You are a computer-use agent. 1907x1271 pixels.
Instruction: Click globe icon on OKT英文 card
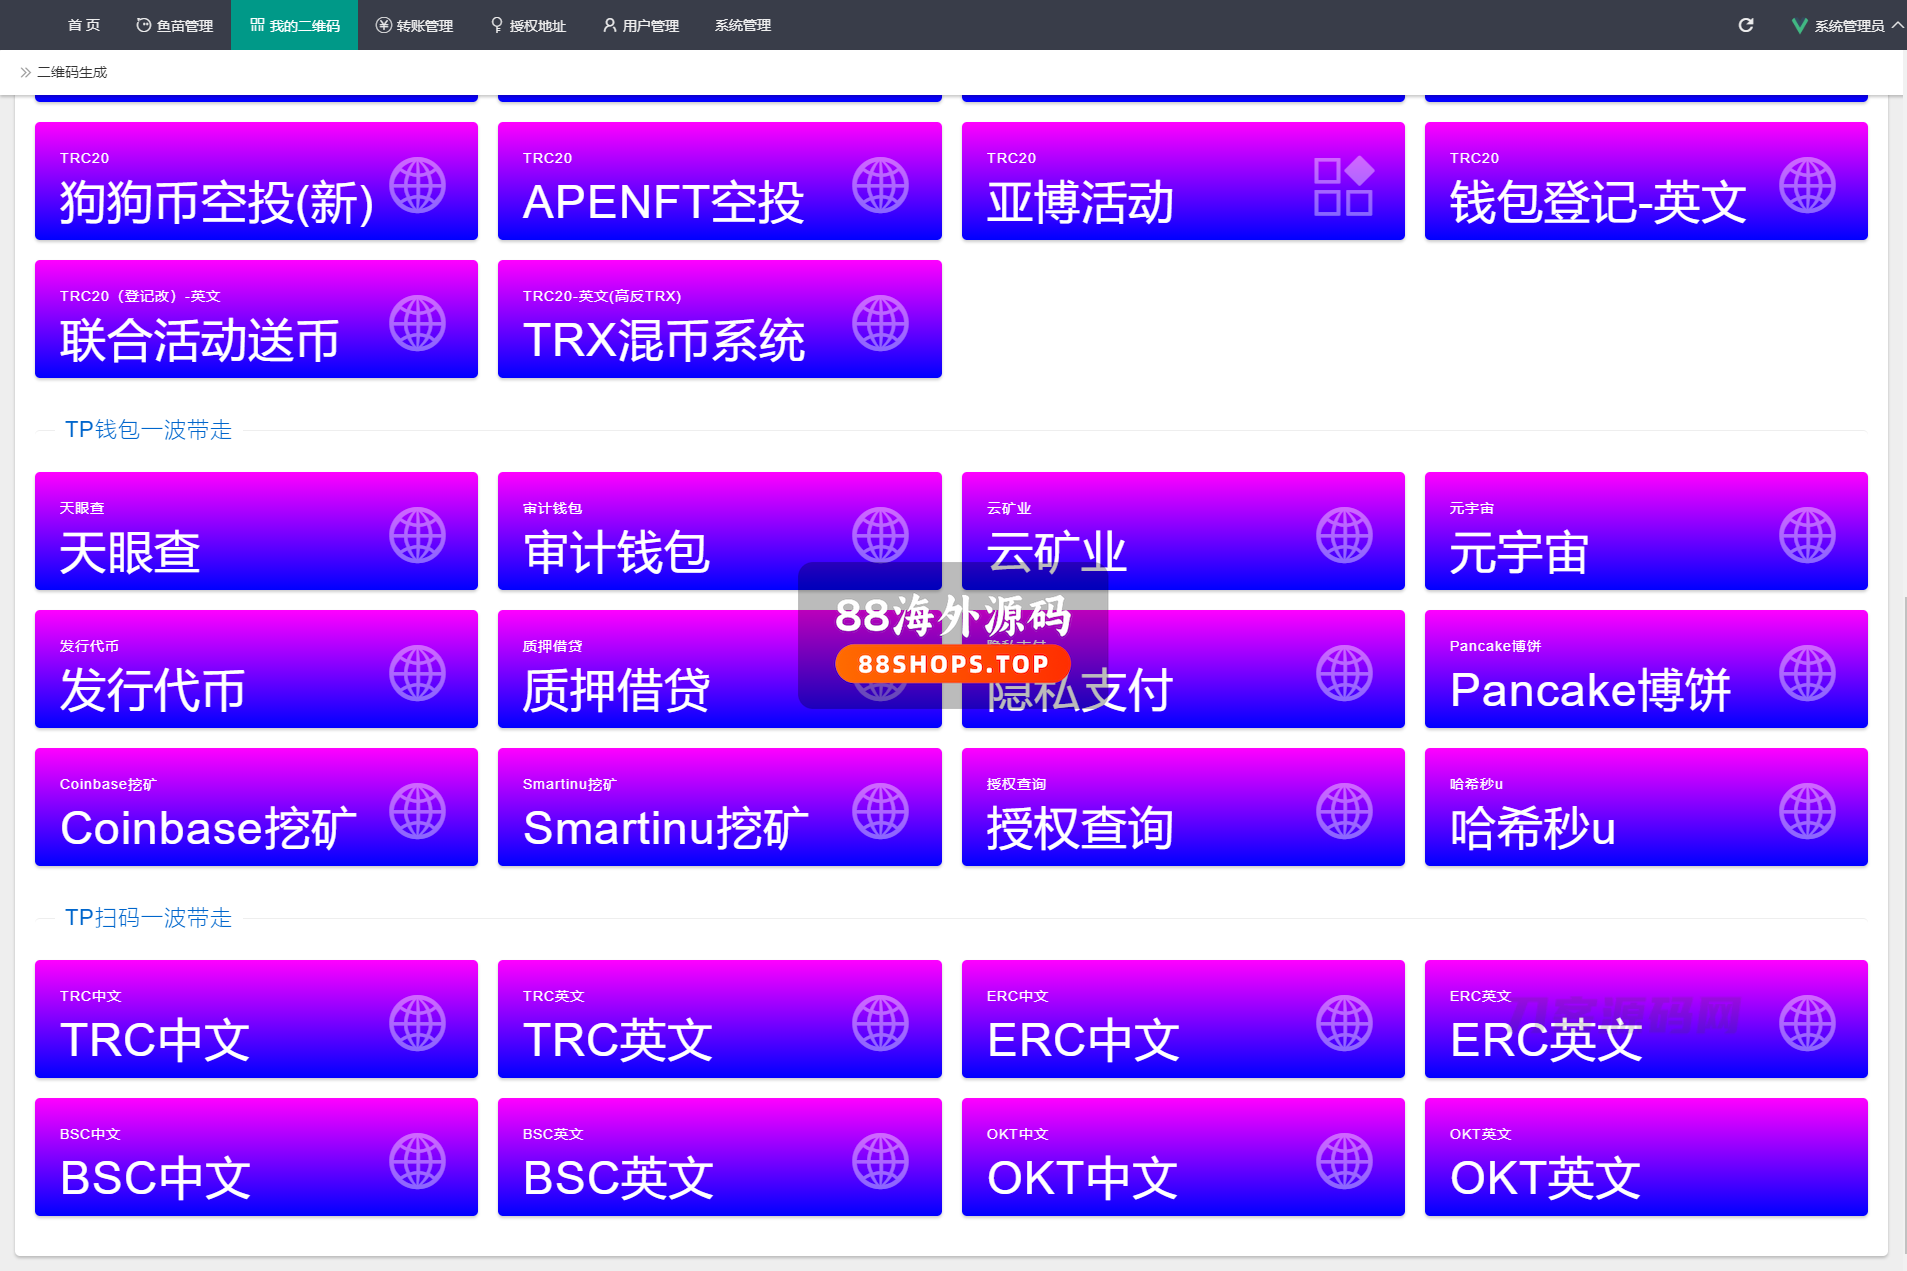tap(1807, 1161)
